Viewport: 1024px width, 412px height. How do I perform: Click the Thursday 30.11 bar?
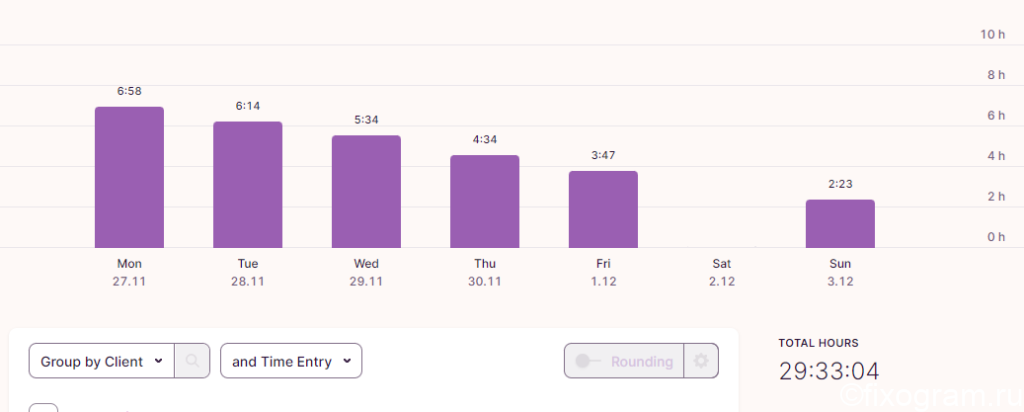click(x=485, y=201)
